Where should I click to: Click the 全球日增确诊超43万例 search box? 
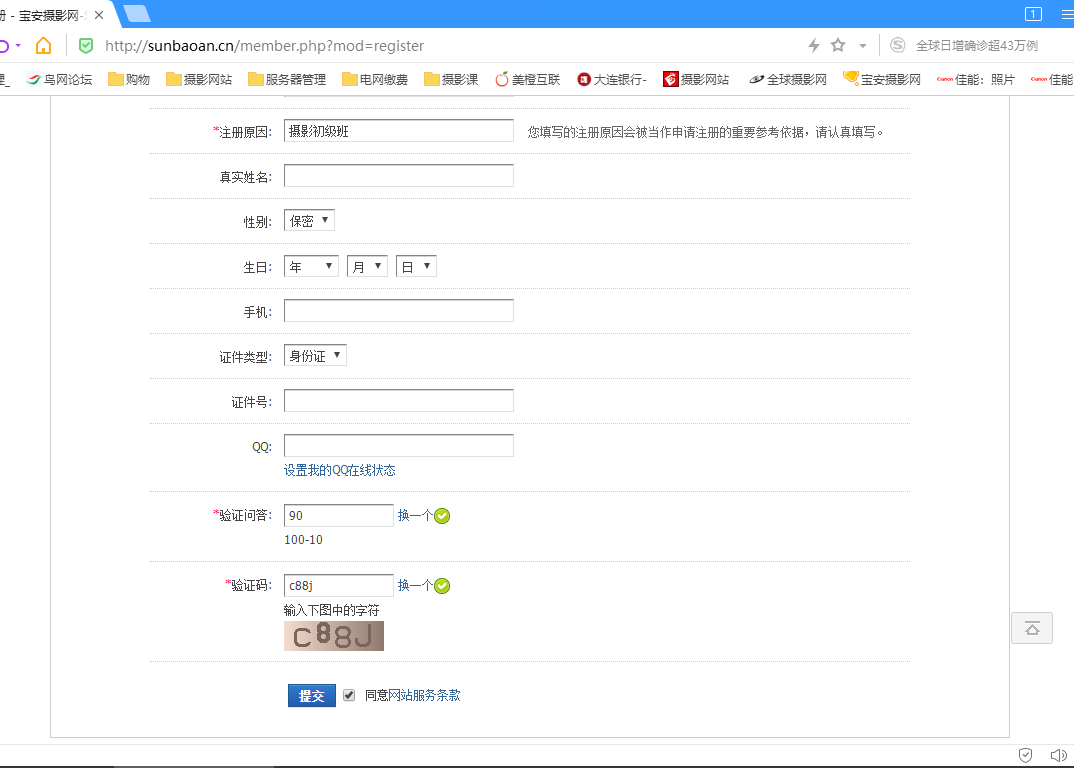977,46
